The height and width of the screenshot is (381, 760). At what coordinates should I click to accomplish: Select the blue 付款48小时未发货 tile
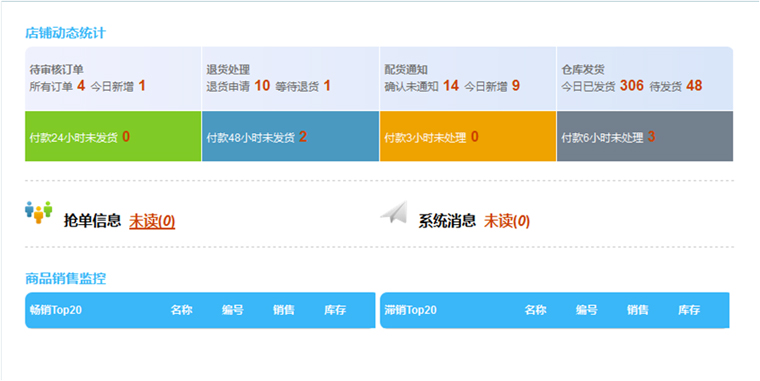click(x=290, y=136)
